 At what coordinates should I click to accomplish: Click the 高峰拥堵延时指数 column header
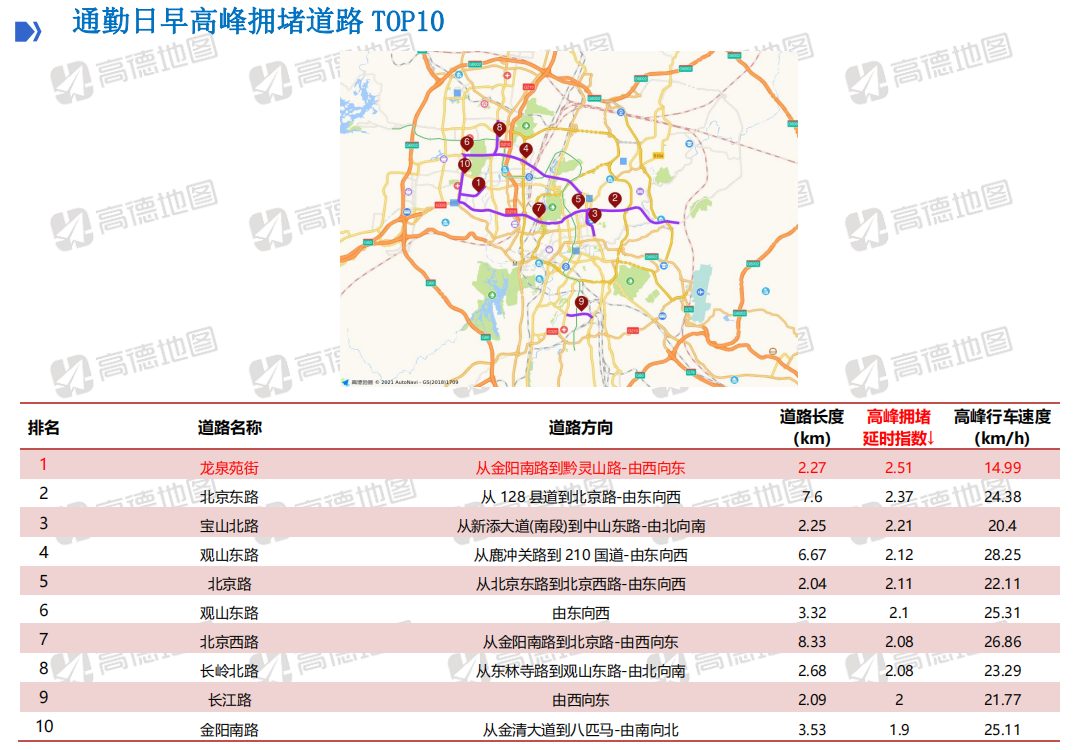pyautogui.click(x=899, y=427)
